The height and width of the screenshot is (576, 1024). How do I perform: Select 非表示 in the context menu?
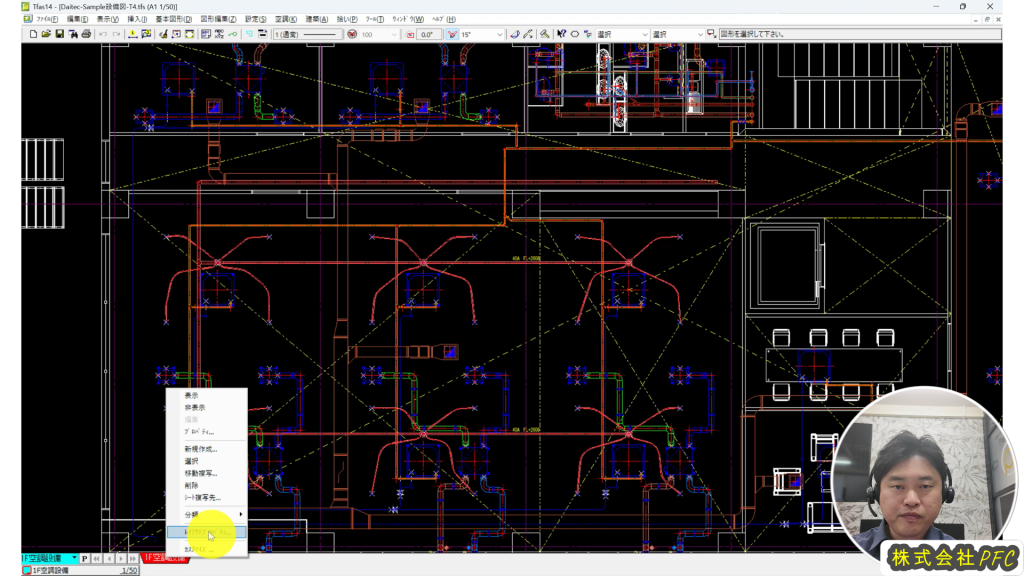click(x=195, y=408)
